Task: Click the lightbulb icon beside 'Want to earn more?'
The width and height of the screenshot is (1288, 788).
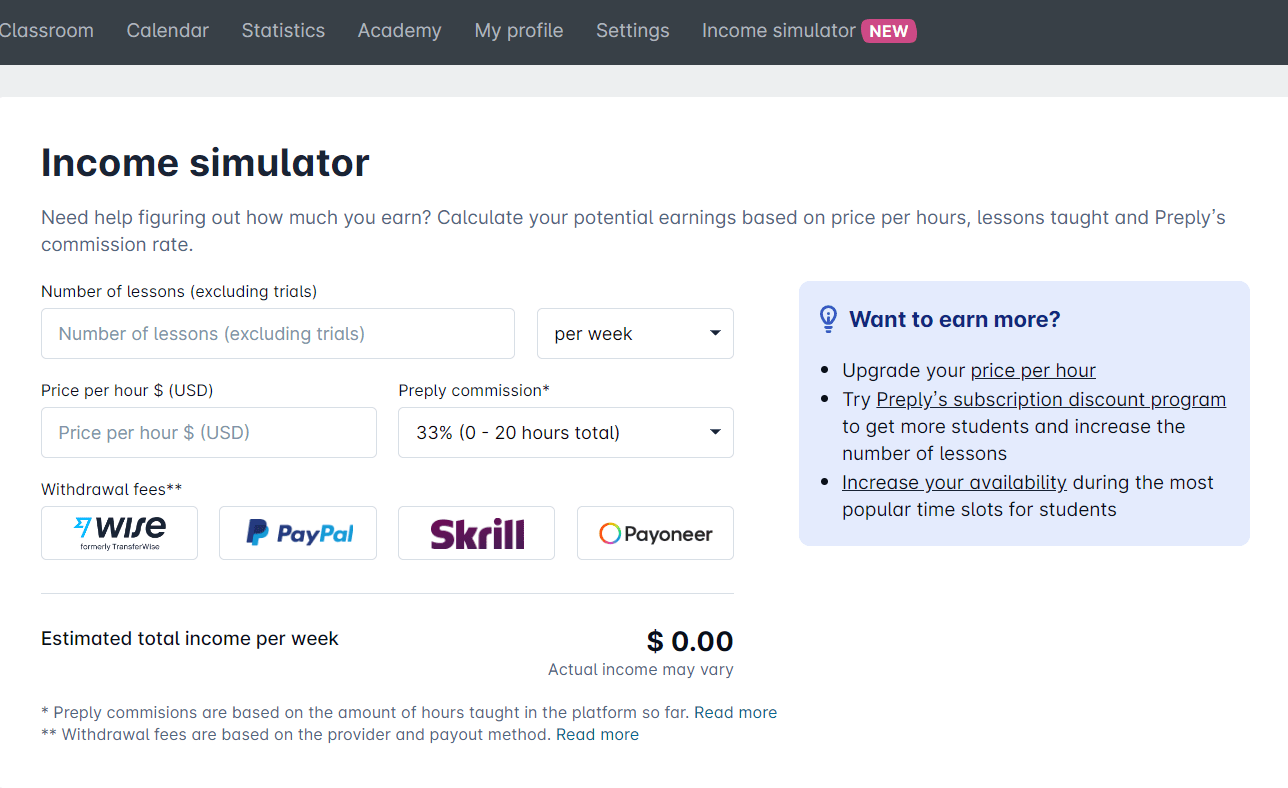Action: click(x=828, y=319)
